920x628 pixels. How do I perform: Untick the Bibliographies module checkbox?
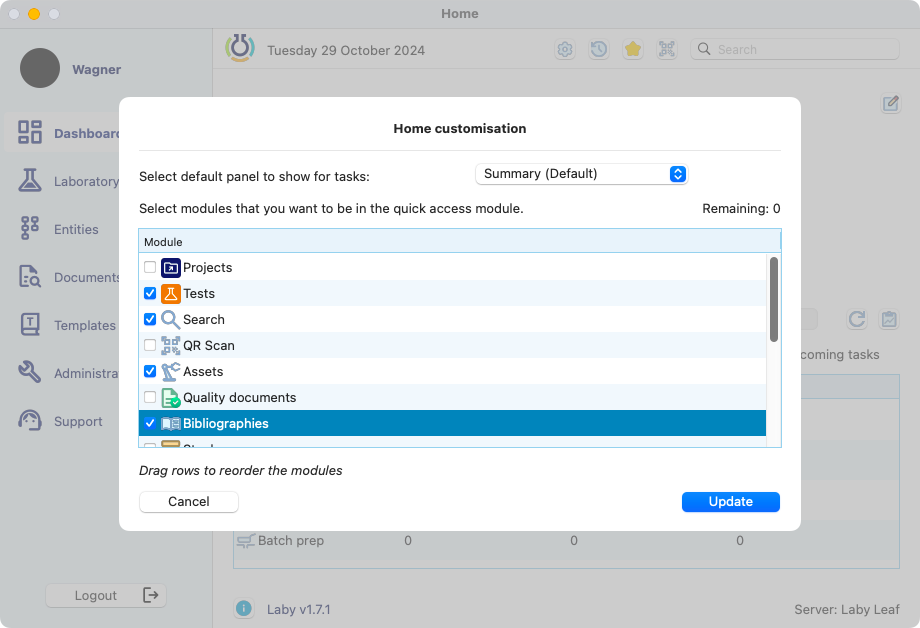150,423
